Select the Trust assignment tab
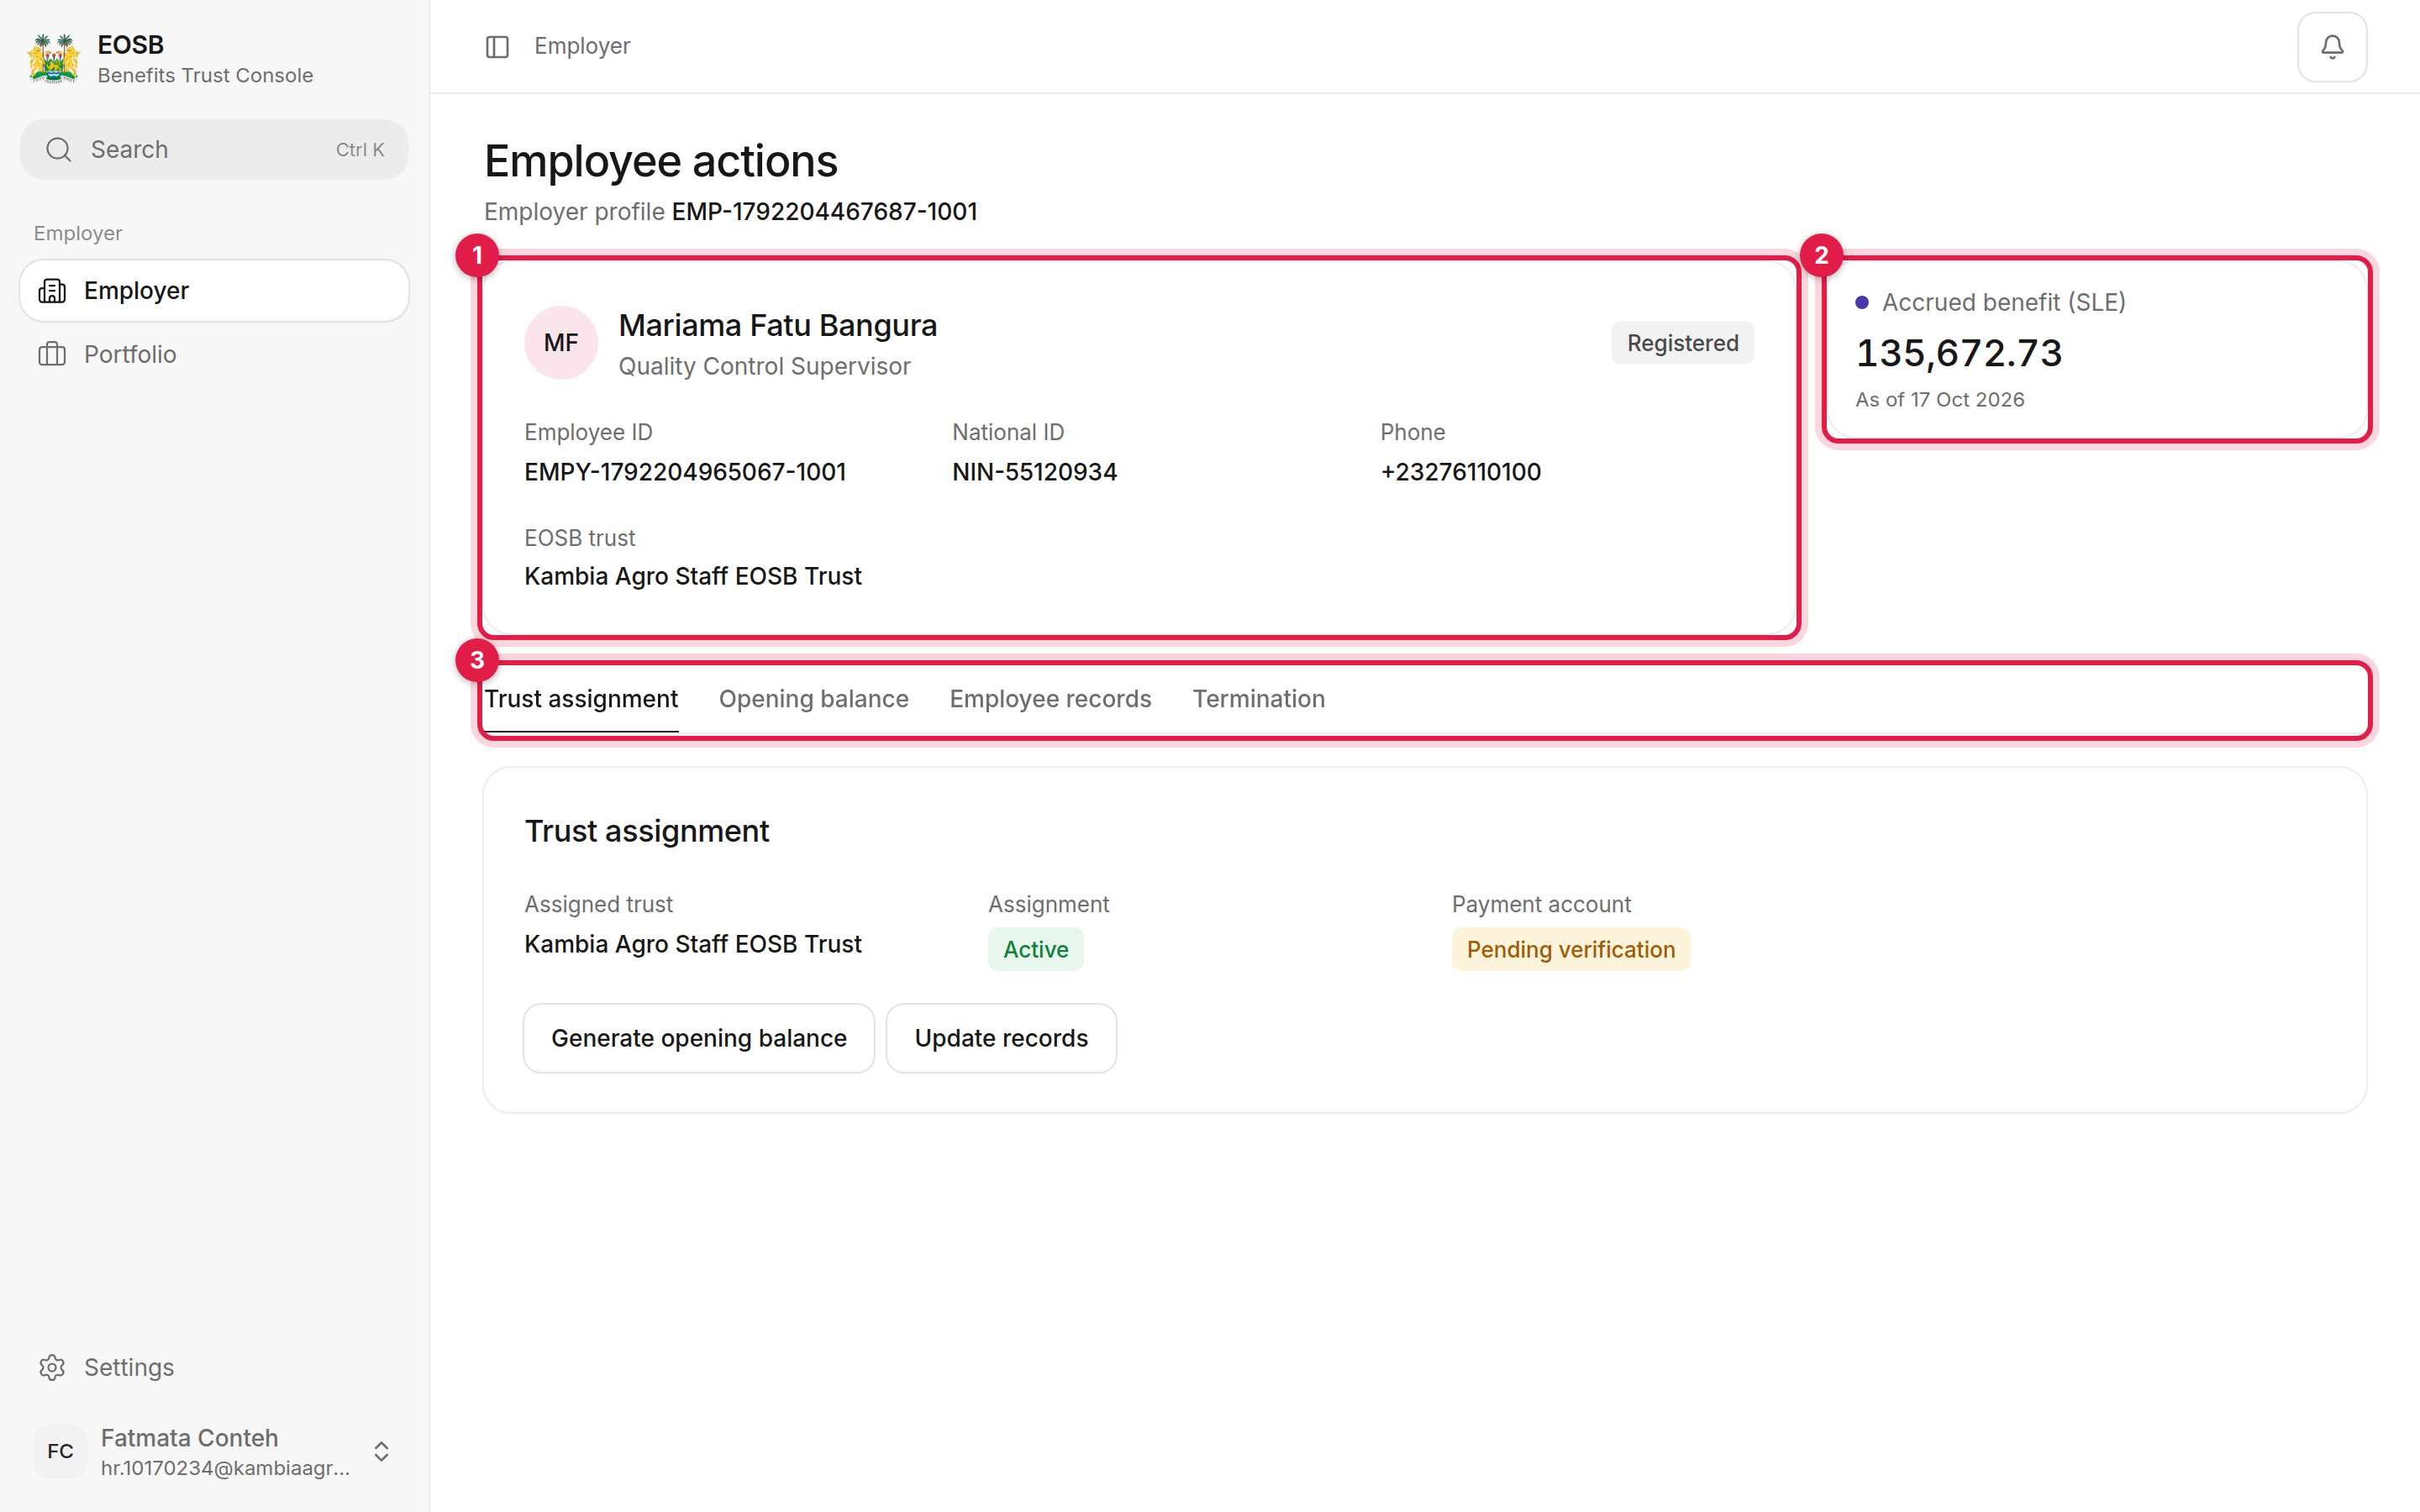2420x1512 pixels. [581, 699]
